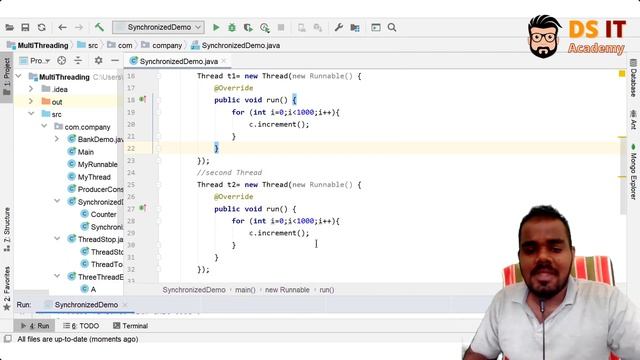
Task: Click the run anything window icon
Action: click(x=376, y=27)
